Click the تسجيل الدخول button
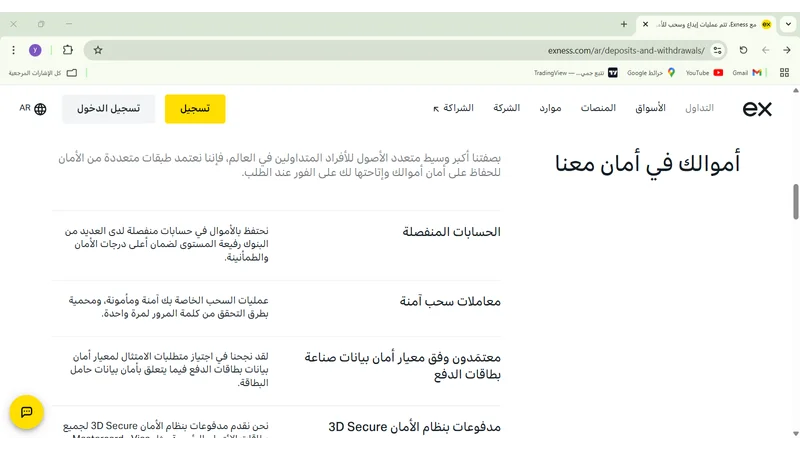 click(108, 108)
